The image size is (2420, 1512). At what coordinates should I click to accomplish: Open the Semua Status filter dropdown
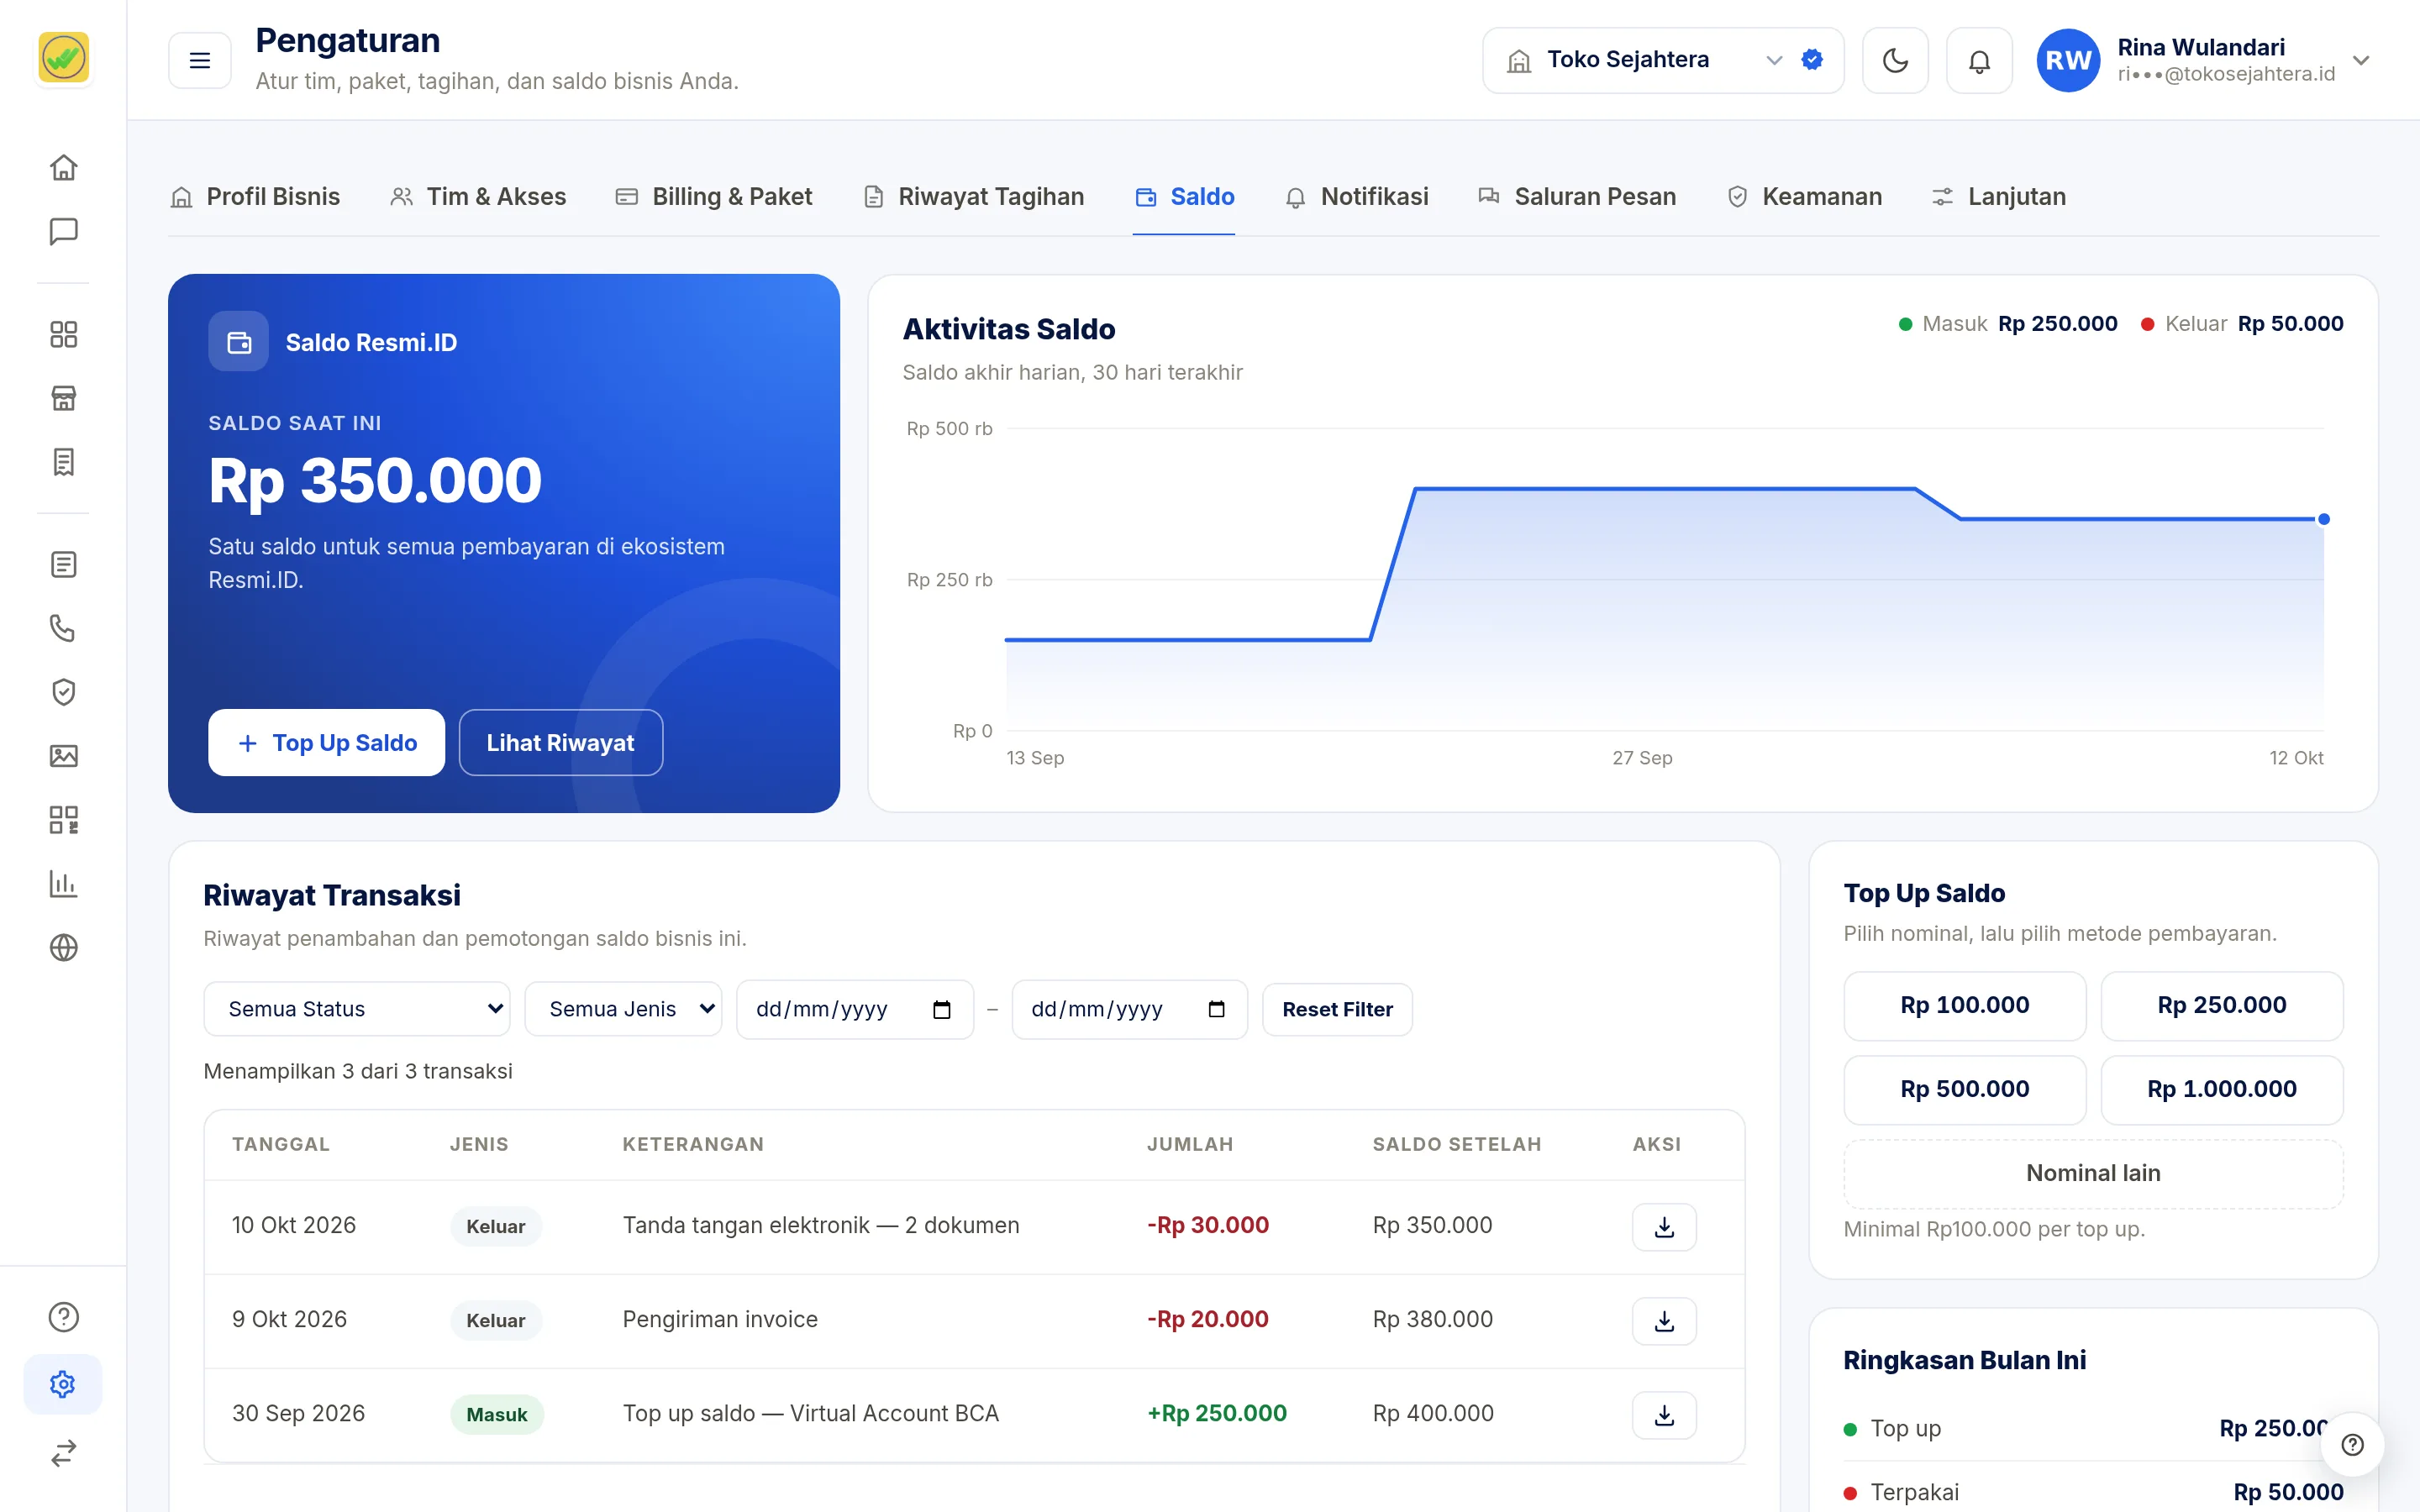coord(357,1009)
